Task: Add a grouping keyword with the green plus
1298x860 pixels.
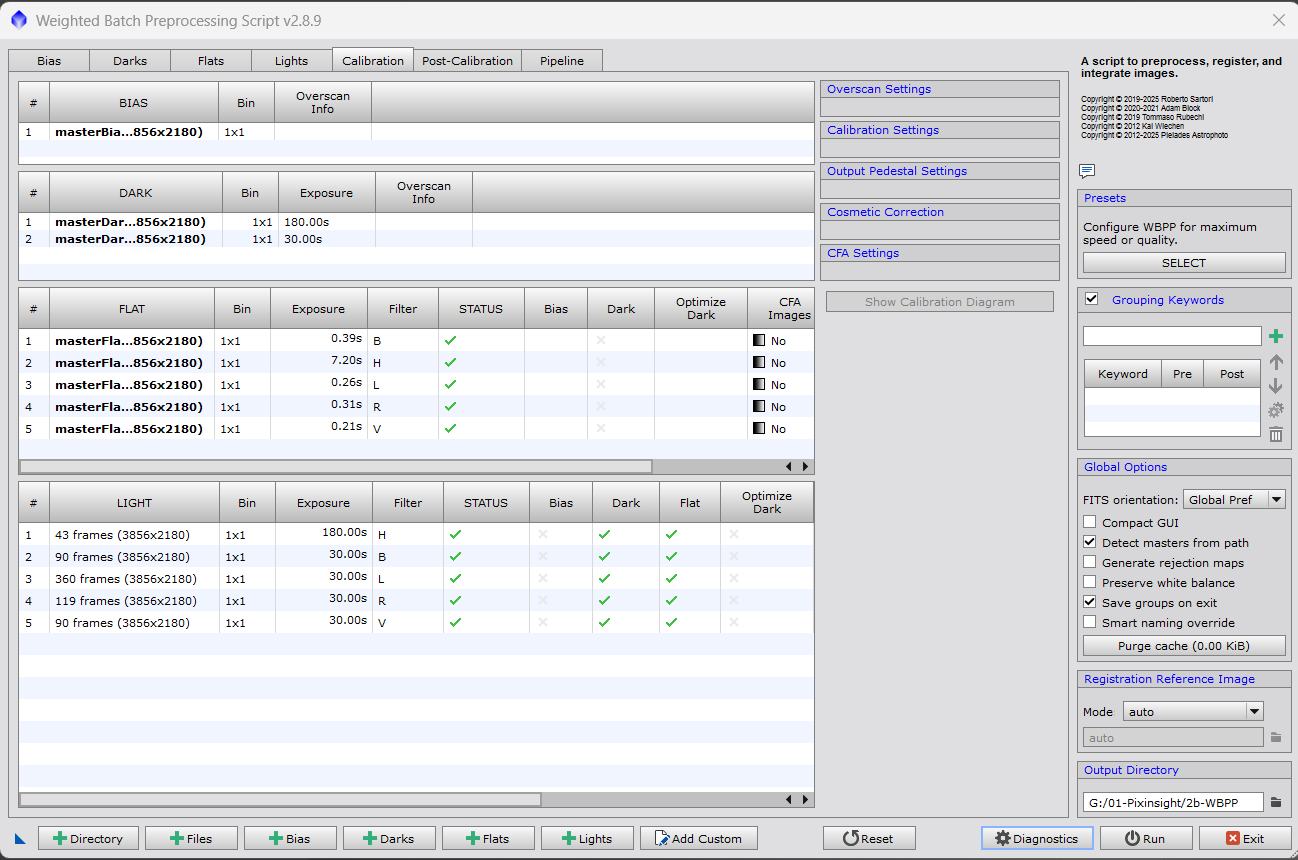Action: click(1276, 337)
